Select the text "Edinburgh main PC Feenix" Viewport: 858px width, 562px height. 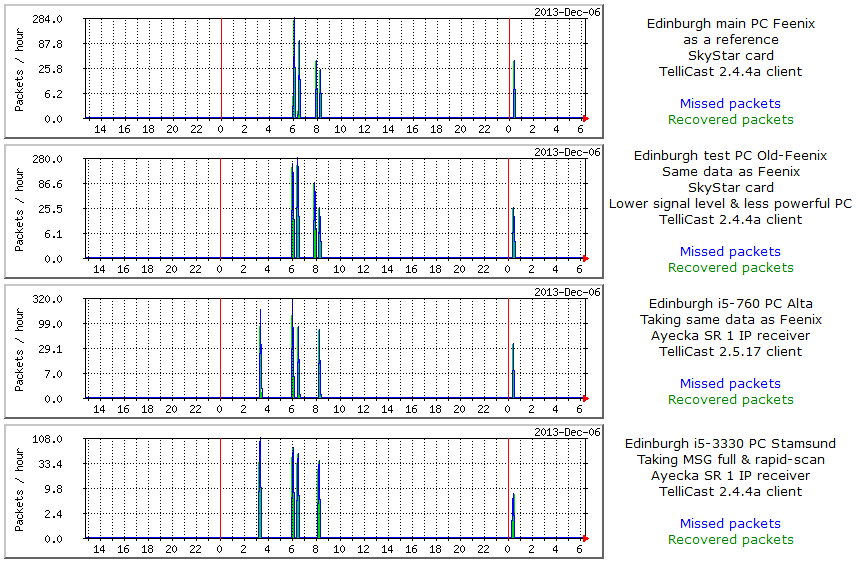[x=731, y=24]
